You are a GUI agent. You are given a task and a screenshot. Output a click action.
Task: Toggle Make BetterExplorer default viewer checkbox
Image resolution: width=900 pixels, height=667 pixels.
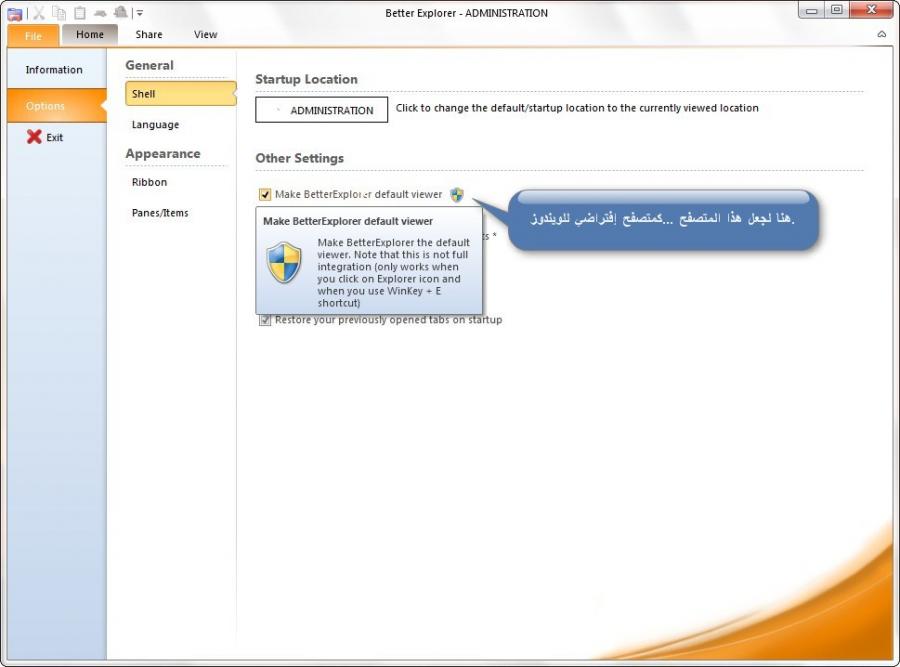coord(265,195)
